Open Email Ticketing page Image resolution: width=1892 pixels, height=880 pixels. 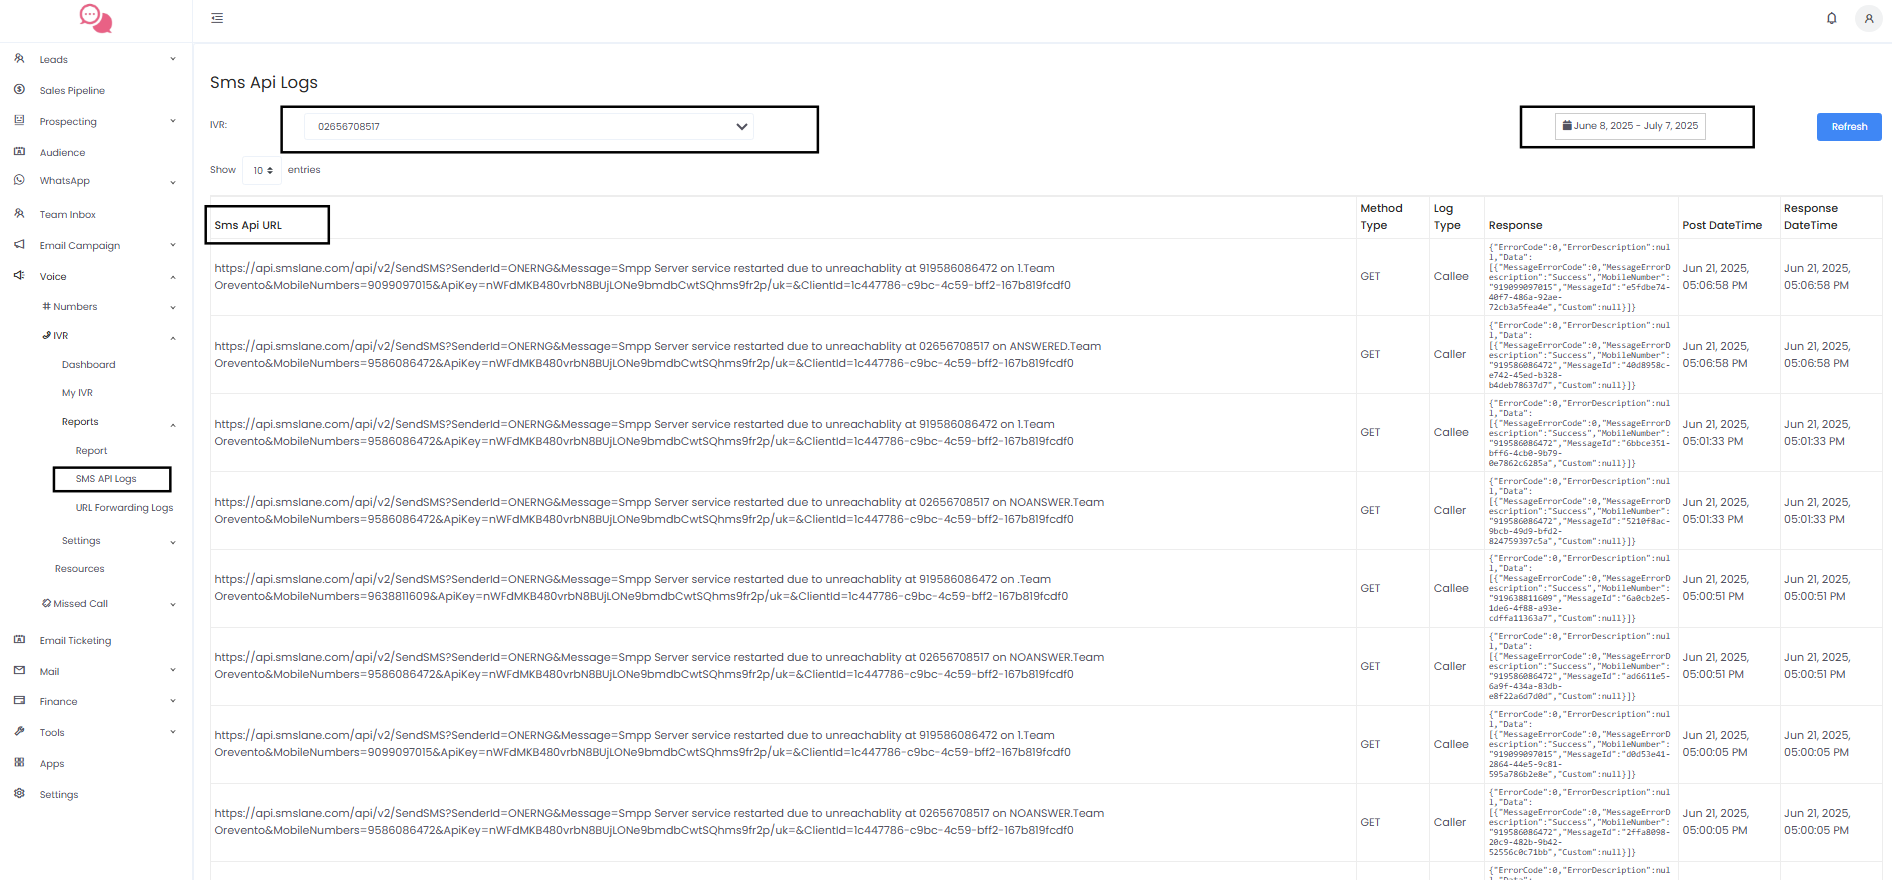(75, 641)
